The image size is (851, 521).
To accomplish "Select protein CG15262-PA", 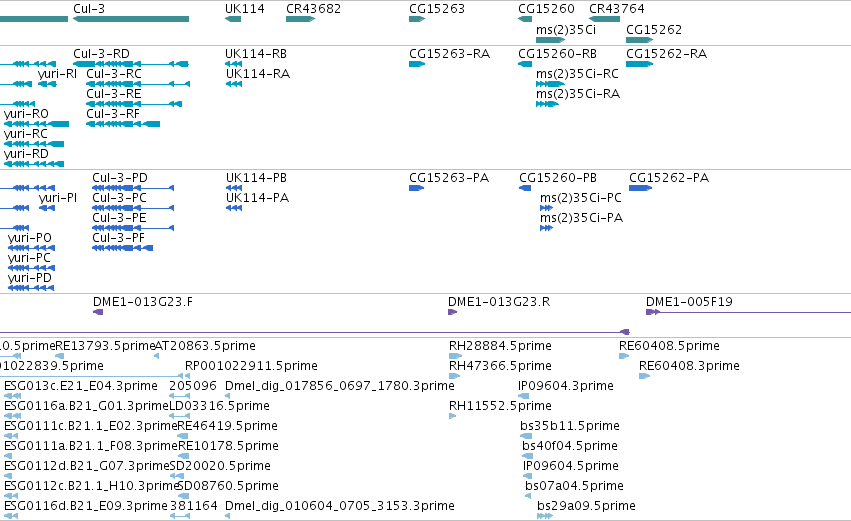I will [669, 178].
